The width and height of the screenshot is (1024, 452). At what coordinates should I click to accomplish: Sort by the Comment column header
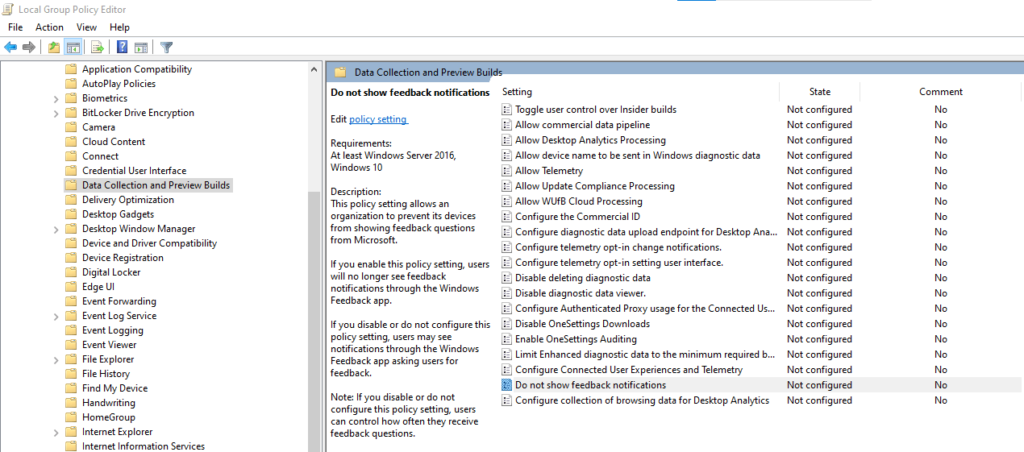pos(940,91)
